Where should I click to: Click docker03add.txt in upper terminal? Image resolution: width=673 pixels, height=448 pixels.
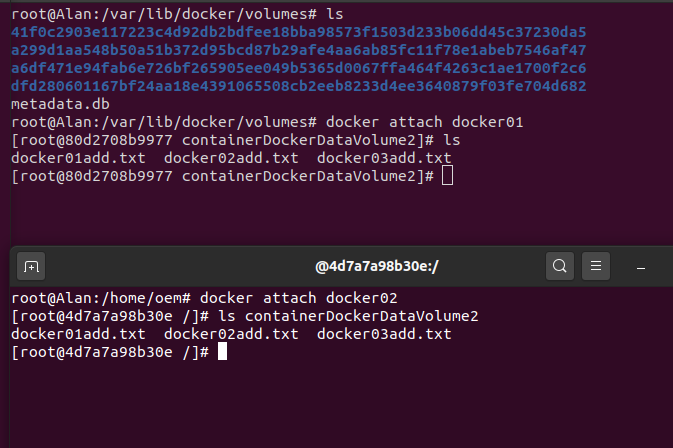[384, 158]
